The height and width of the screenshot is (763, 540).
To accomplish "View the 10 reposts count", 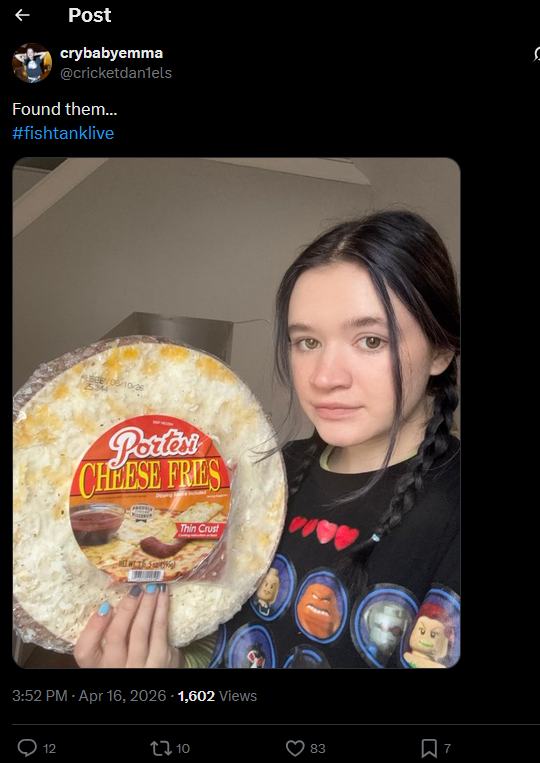I will (x=182, y=748).
